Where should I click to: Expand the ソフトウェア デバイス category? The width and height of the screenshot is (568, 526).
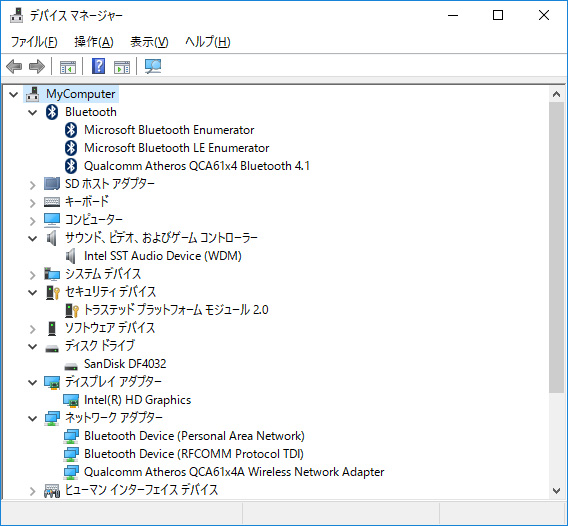click(33, 329)
